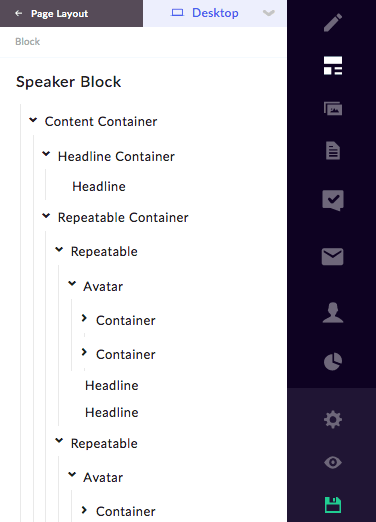The width and height of the screenshot is (376, 522).
Task: Collapse the Headline Container node
Action: [46, 154]
